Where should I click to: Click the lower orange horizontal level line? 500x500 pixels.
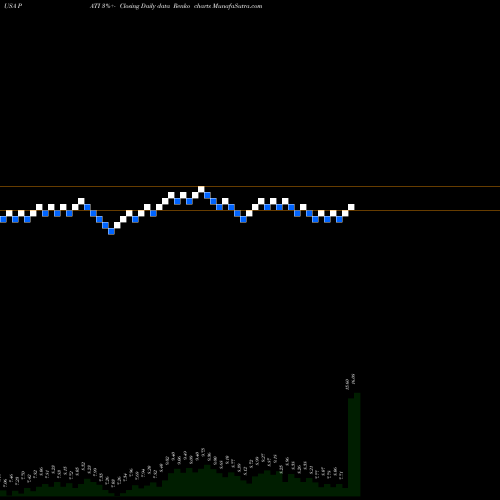point(250,210)
